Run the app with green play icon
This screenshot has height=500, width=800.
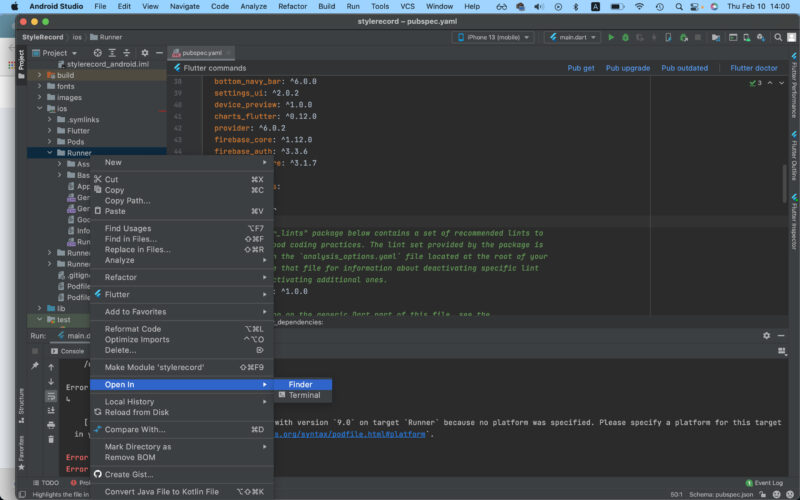coord(611,37)
